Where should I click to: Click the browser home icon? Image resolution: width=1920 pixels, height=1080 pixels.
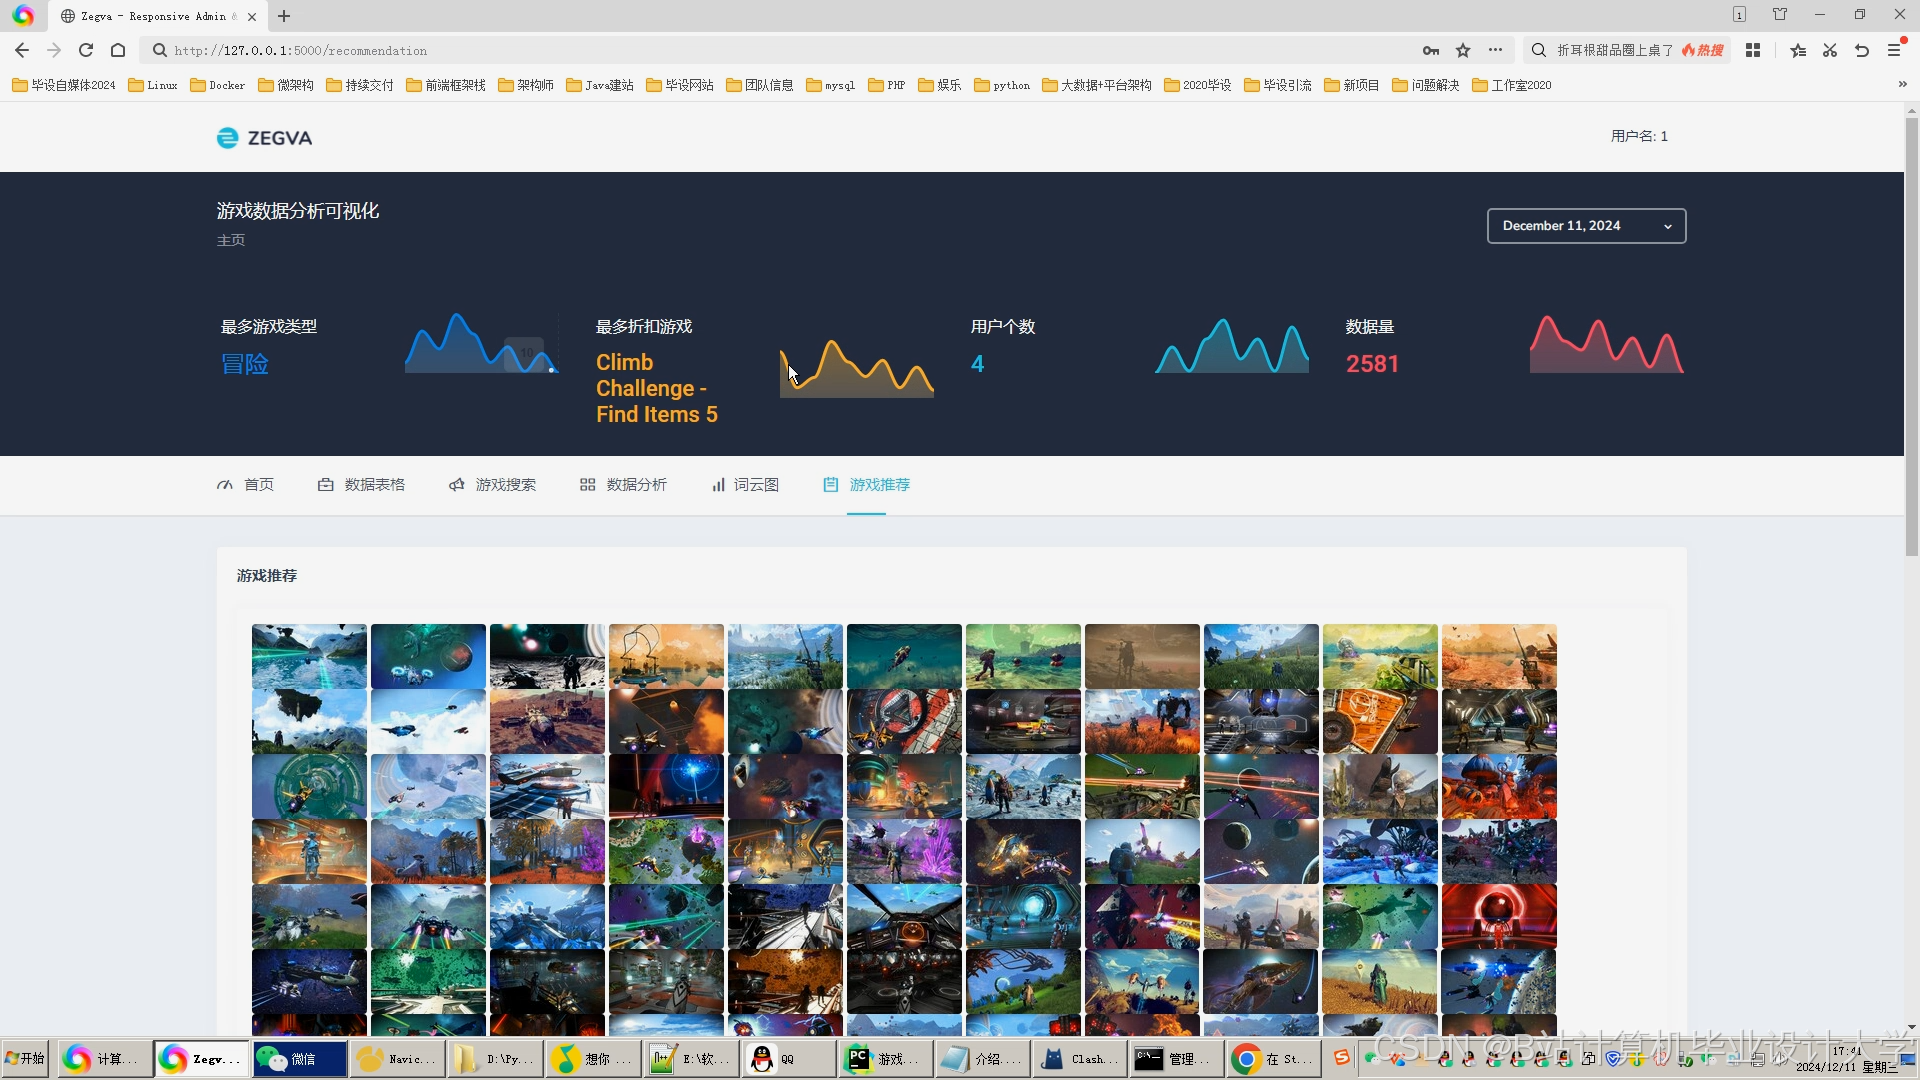coord(118,50)
